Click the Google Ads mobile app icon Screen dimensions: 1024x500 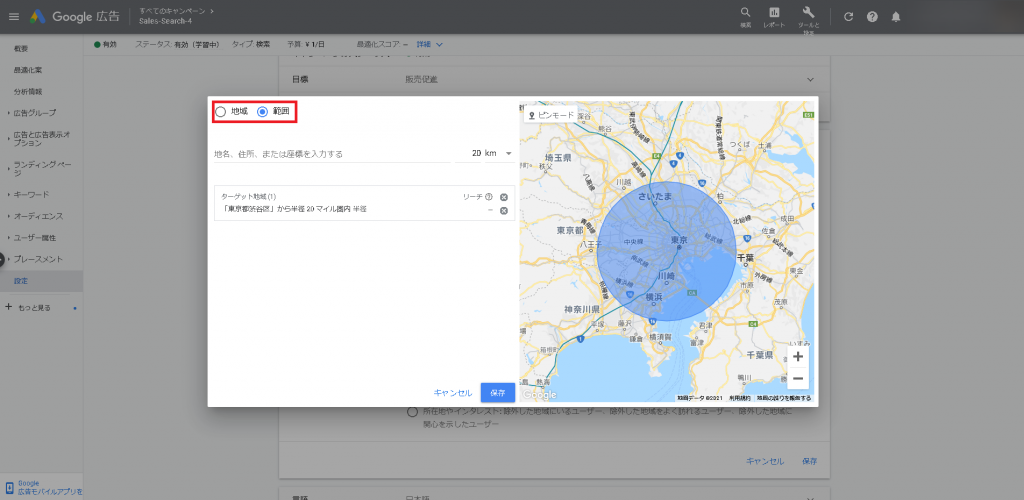tap(9, 488)
